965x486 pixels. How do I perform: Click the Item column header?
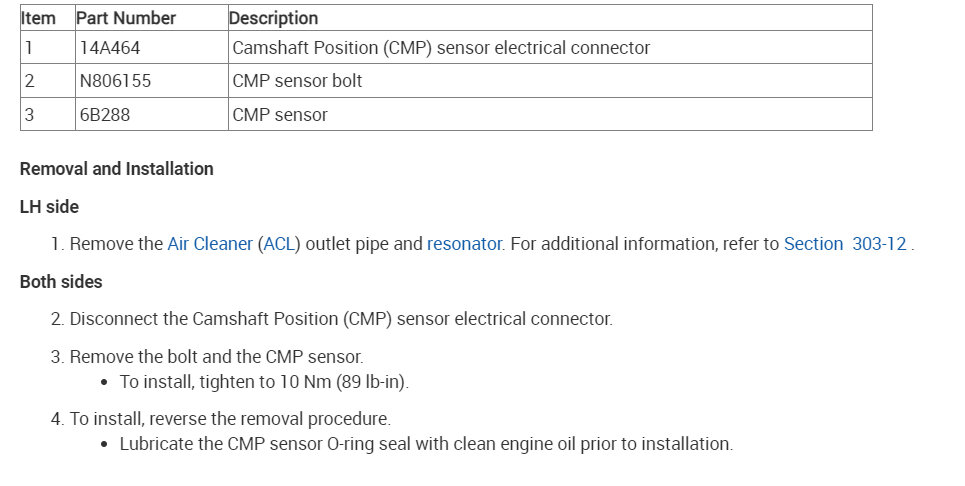coord(39,18)
